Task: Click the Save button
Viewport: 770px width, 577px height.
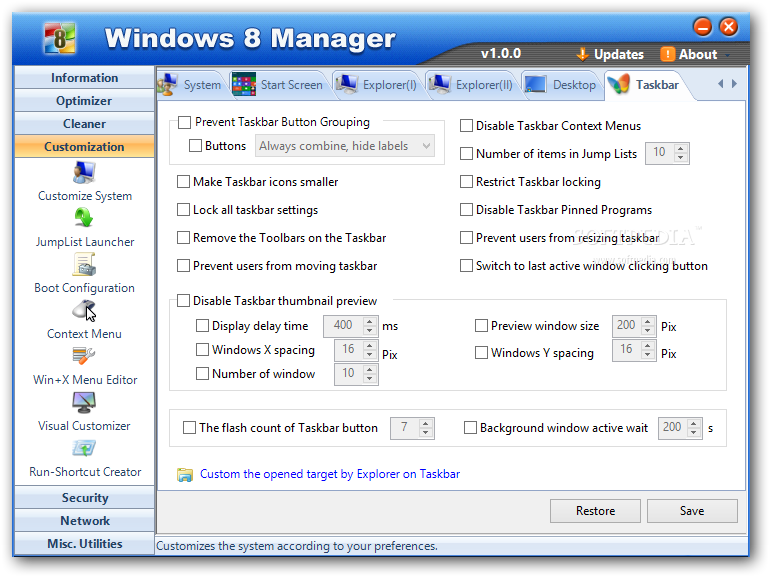Action: (692, 511)
